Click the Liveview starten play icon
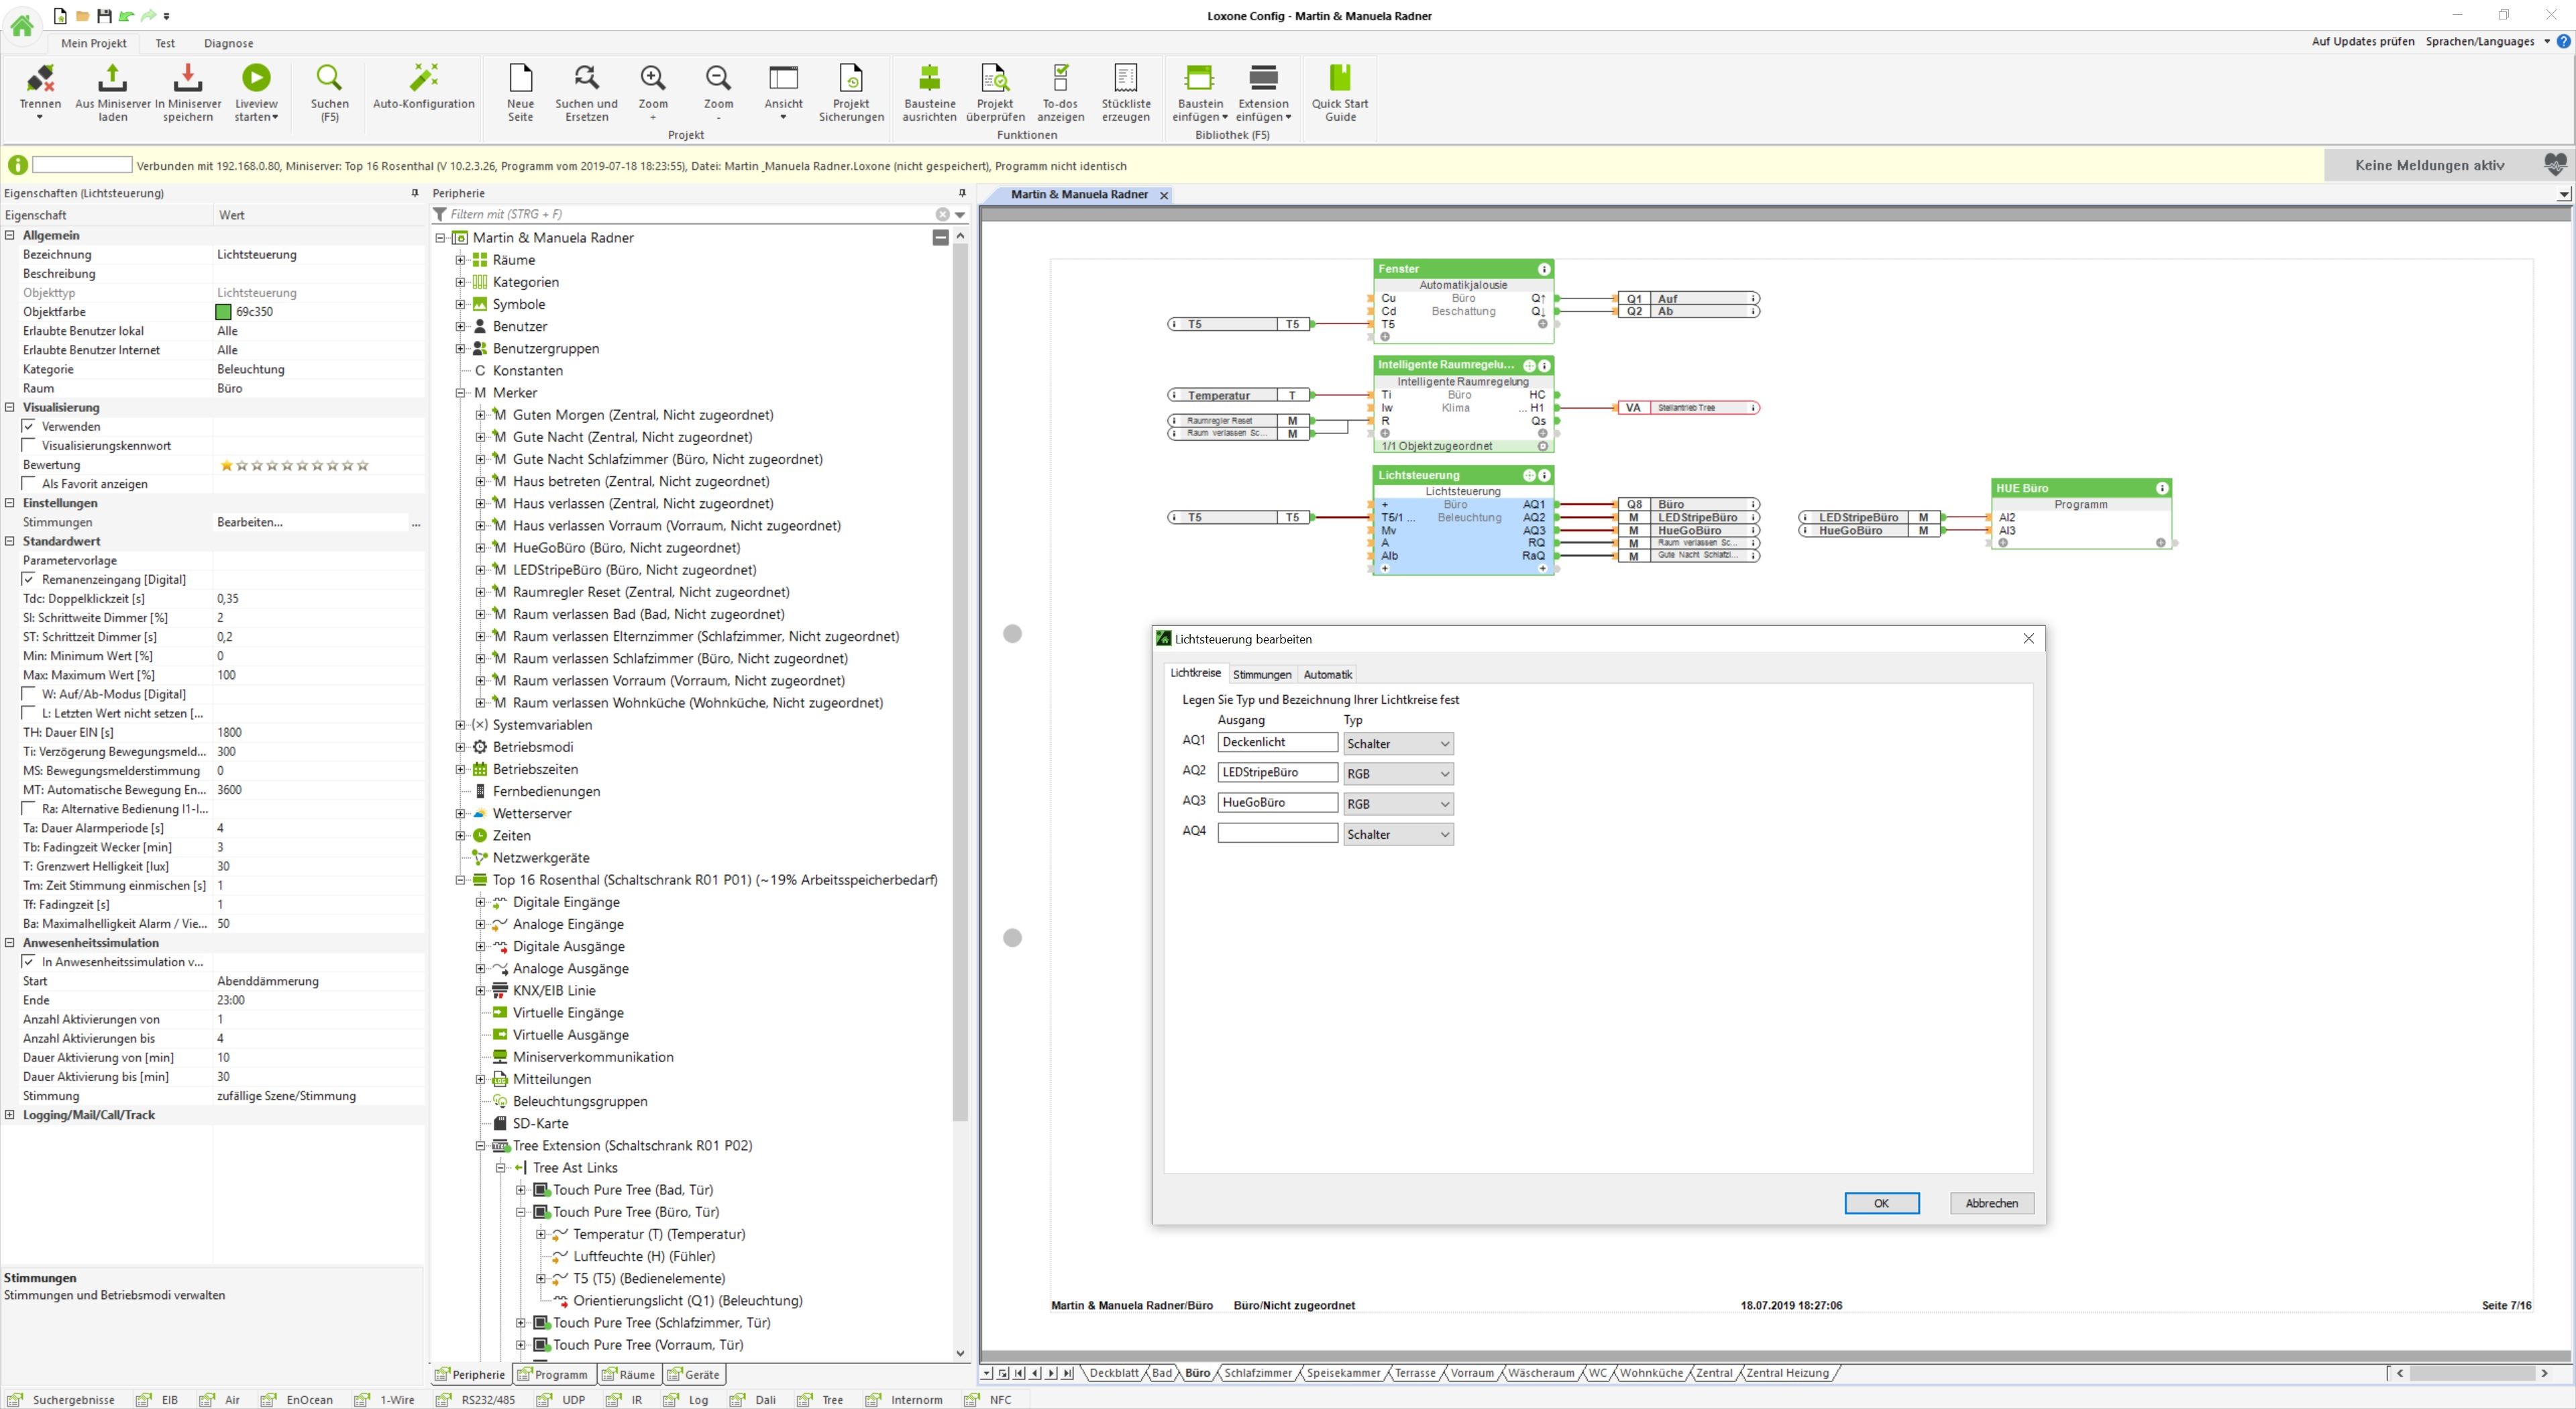2576x1409 pixels. 256,78
